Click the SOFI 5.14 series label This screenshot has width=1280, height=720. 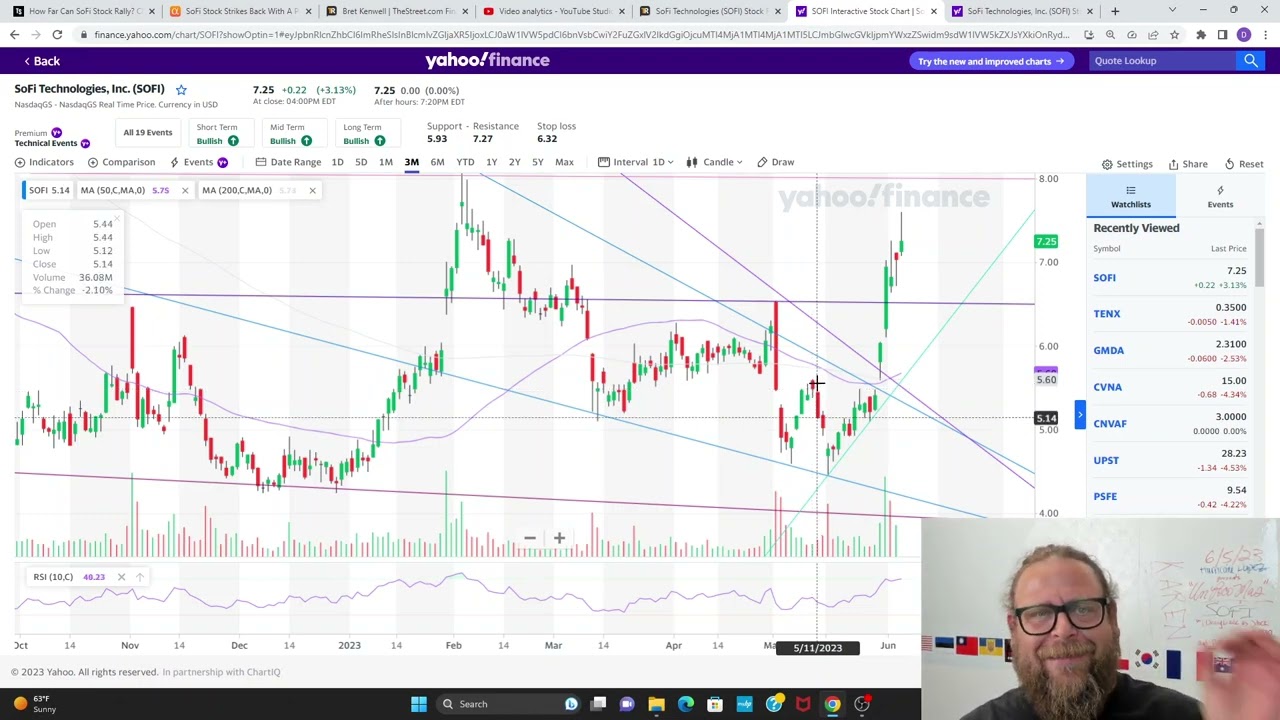coord(48,190)
